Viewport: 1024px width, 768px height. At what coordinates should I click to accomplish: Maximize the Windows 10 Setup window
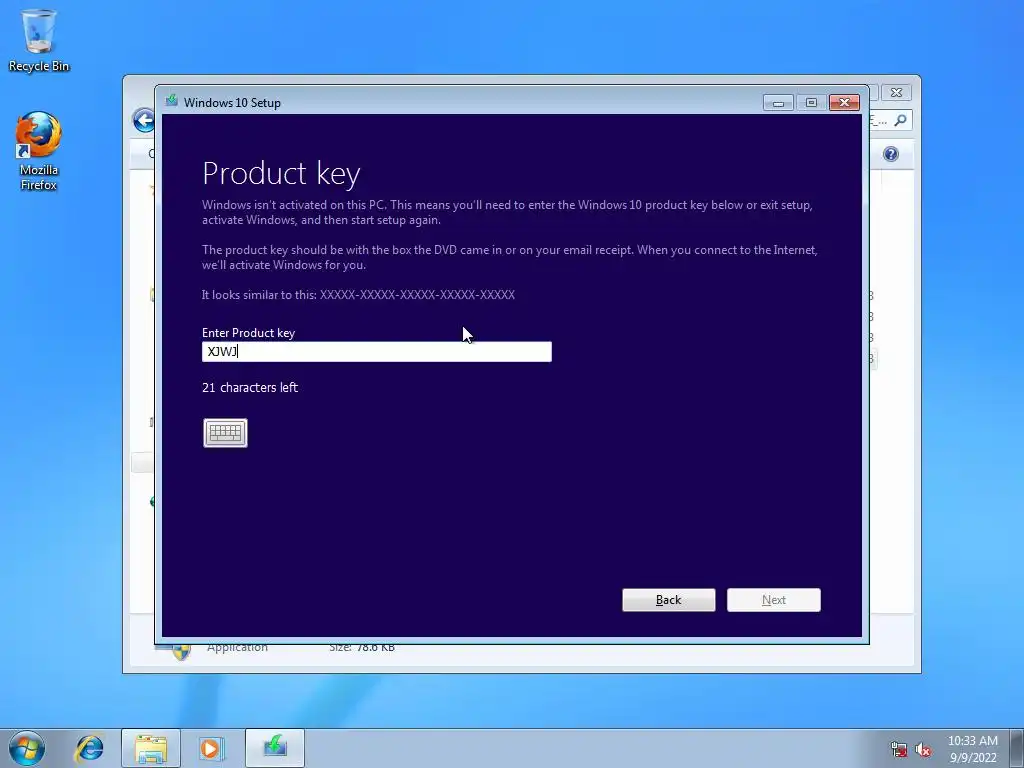coord(811,103)
